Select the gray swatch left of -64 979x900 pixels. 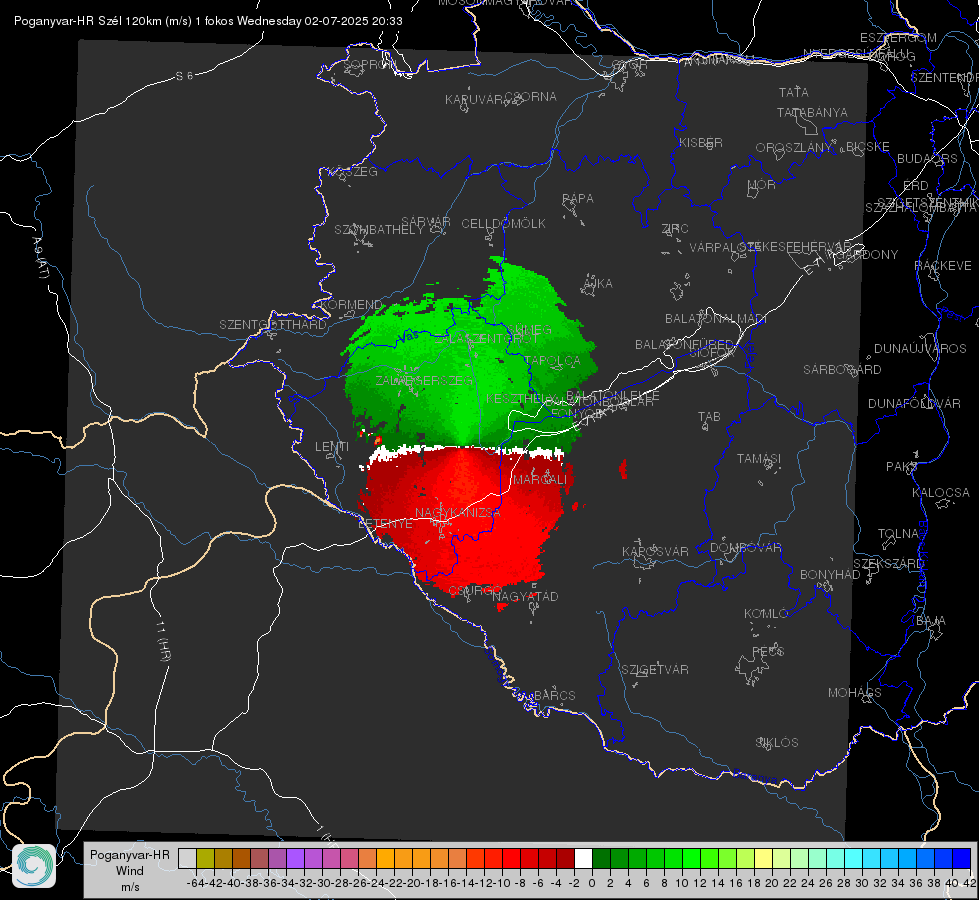pyautogui.click(x=187, y=858)
